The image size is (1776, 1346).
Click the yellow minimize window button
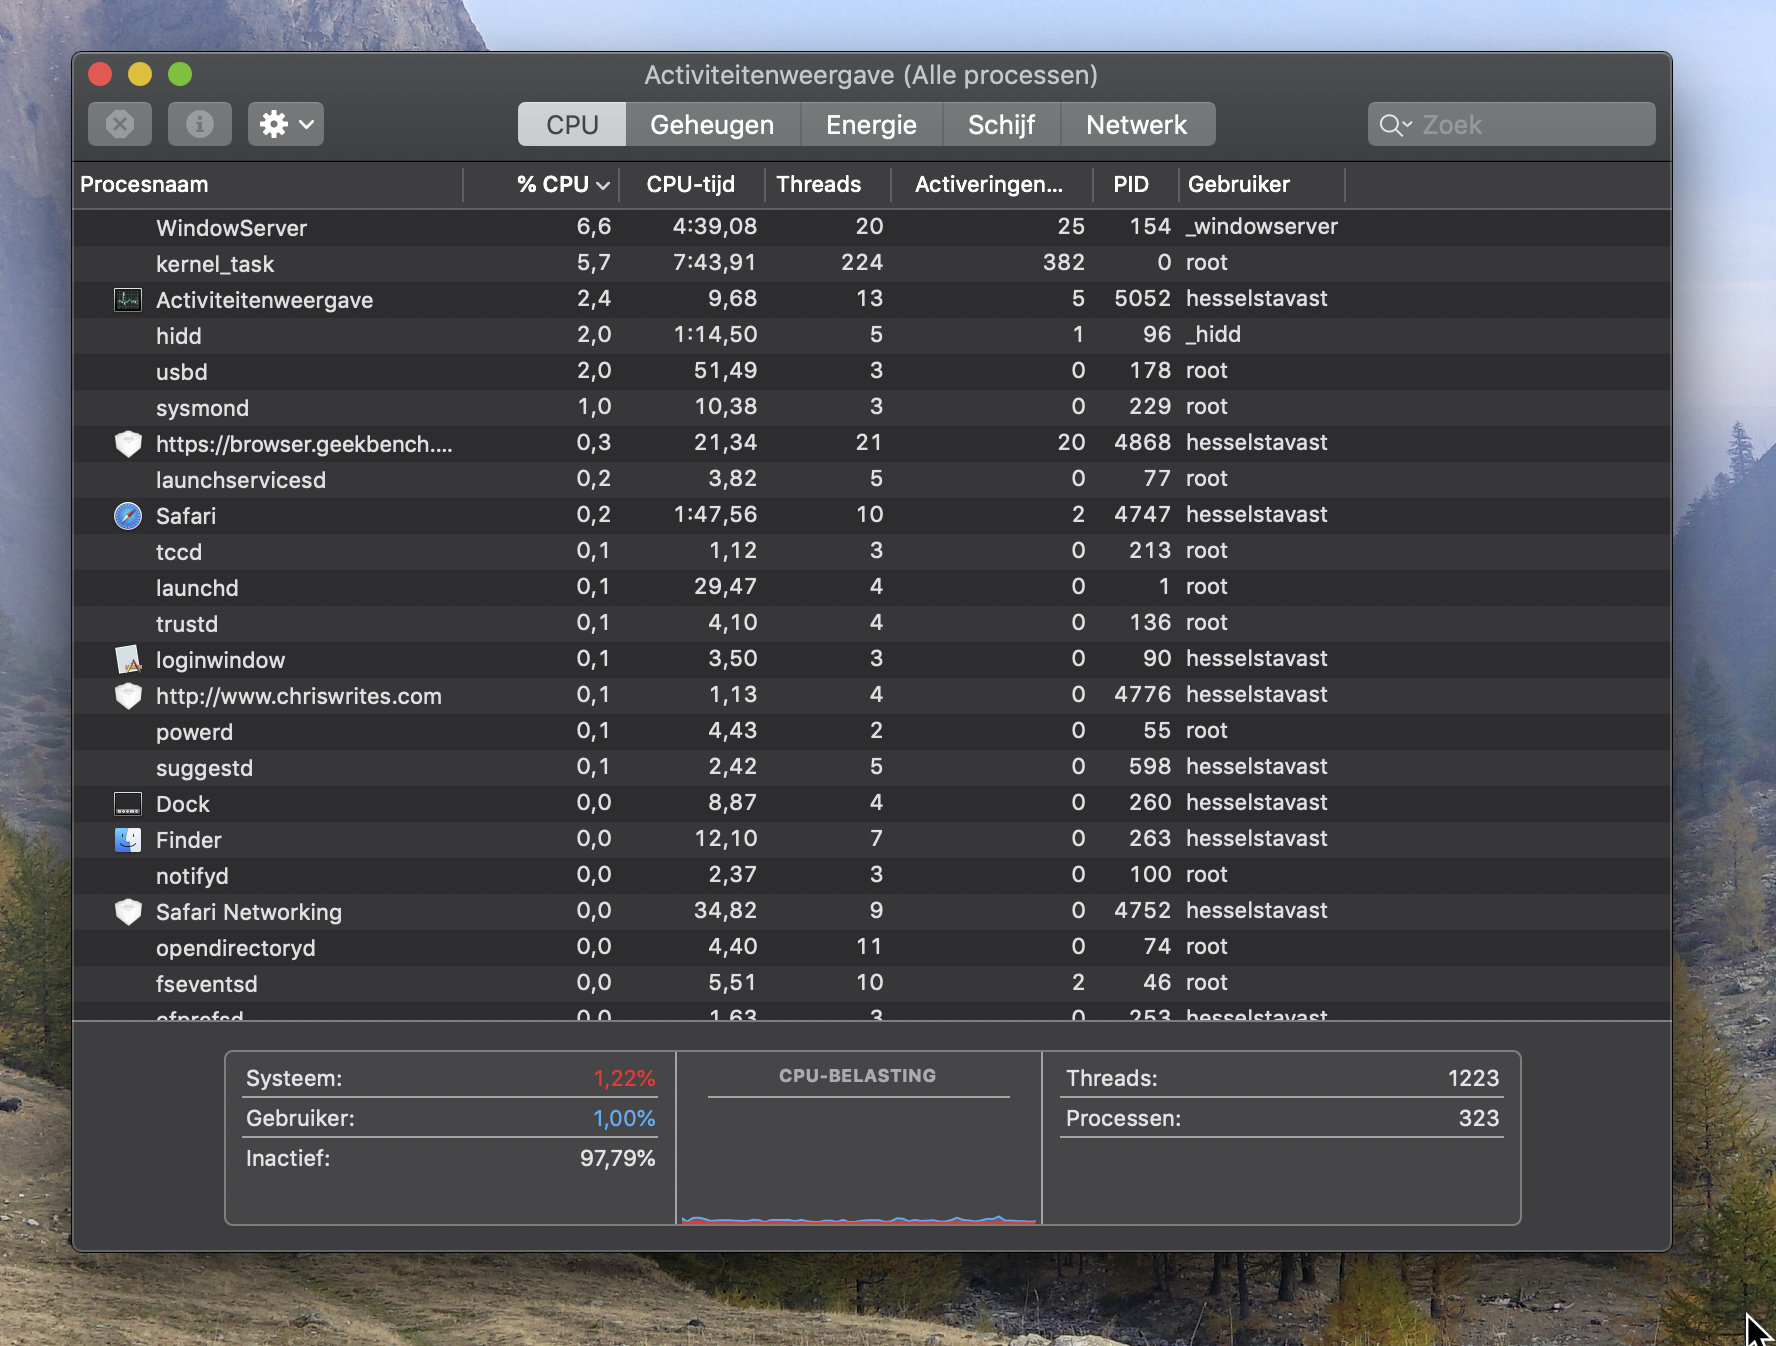140,74
